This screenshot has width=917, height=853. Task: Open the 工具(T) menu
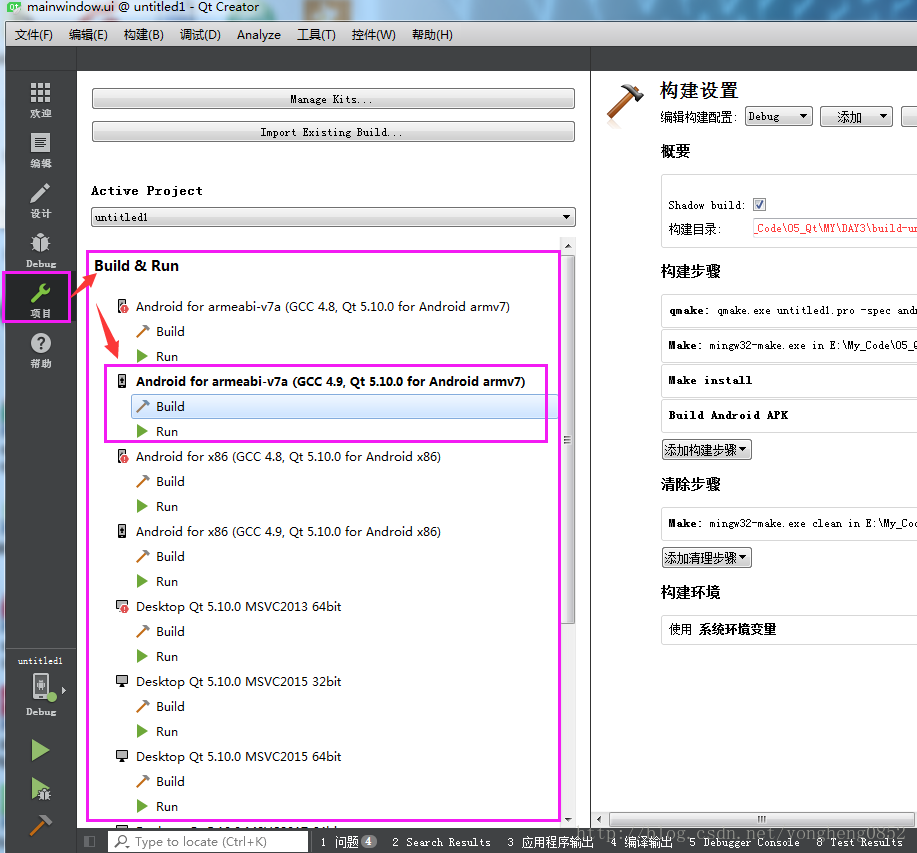316,34
